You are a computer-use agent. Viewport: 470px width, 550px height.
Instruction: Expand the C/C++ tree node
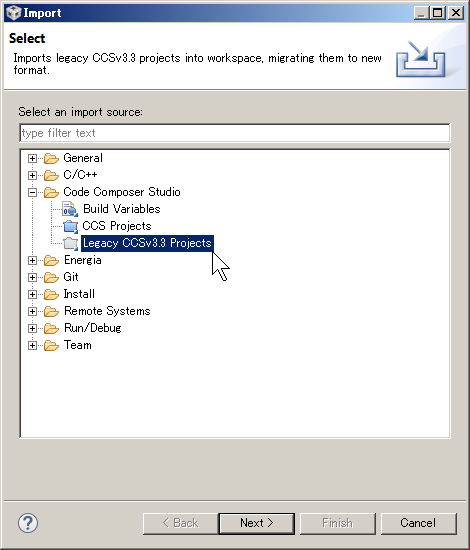pyautogui.click(x=32, y=175)
